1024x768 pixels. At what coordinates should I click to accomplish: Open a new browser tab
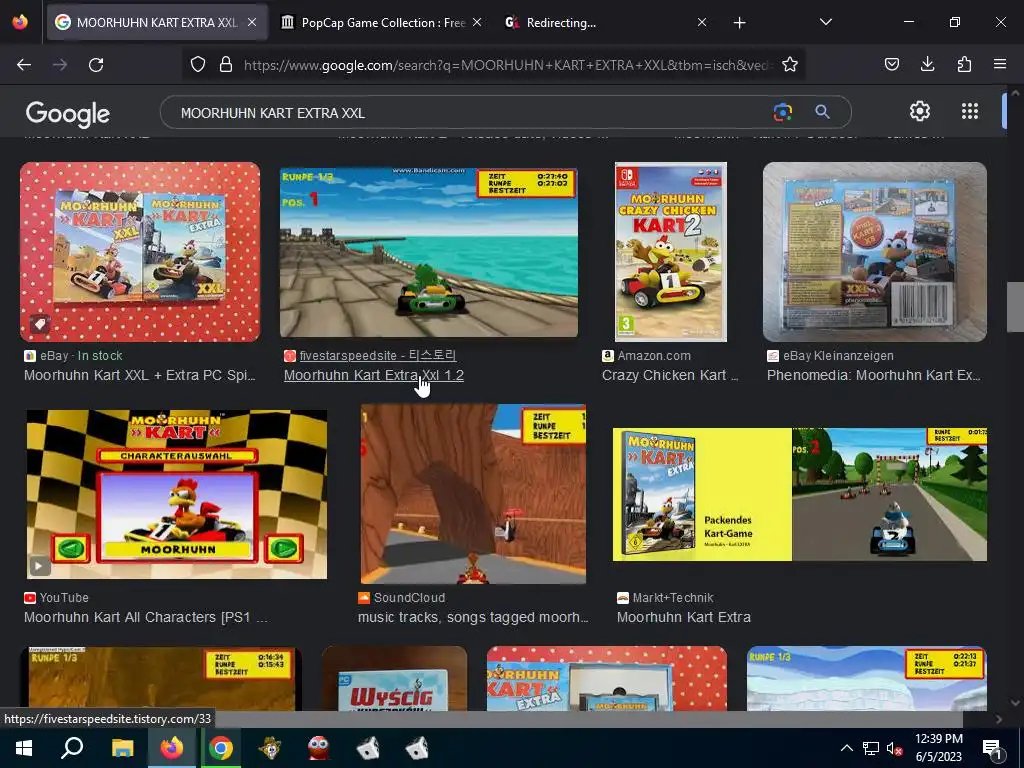[x=739, y=23]
